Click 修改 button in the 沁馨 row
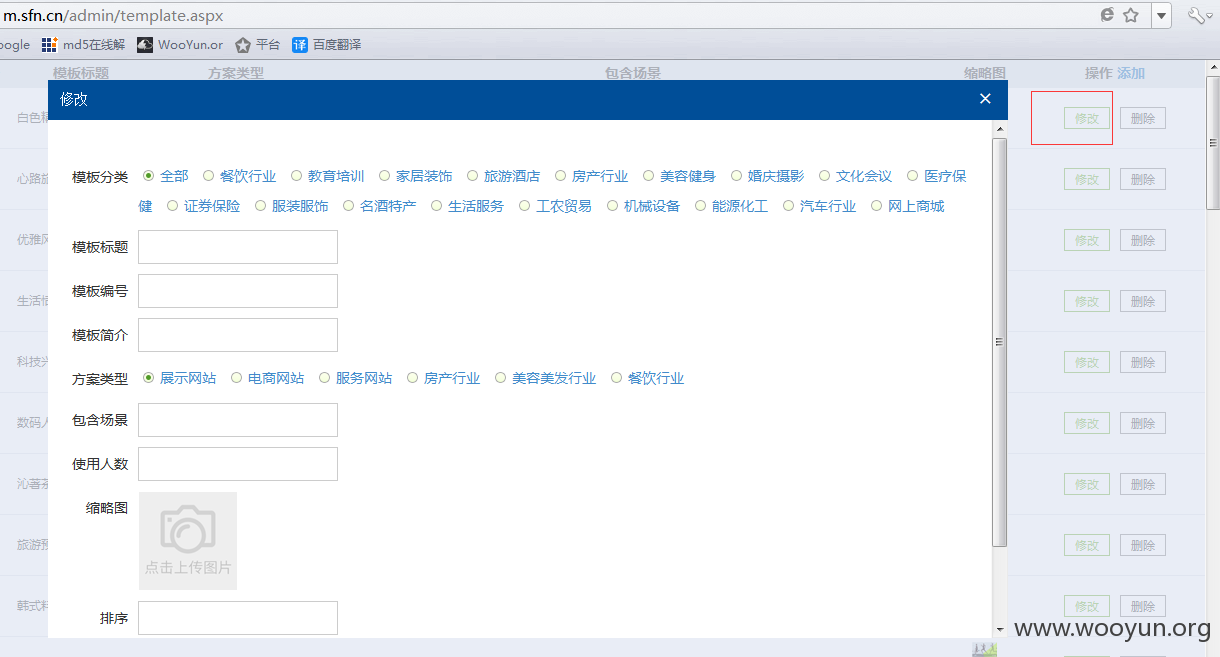The width and height of the screenshot is (1220, 657). (1087, 484)
